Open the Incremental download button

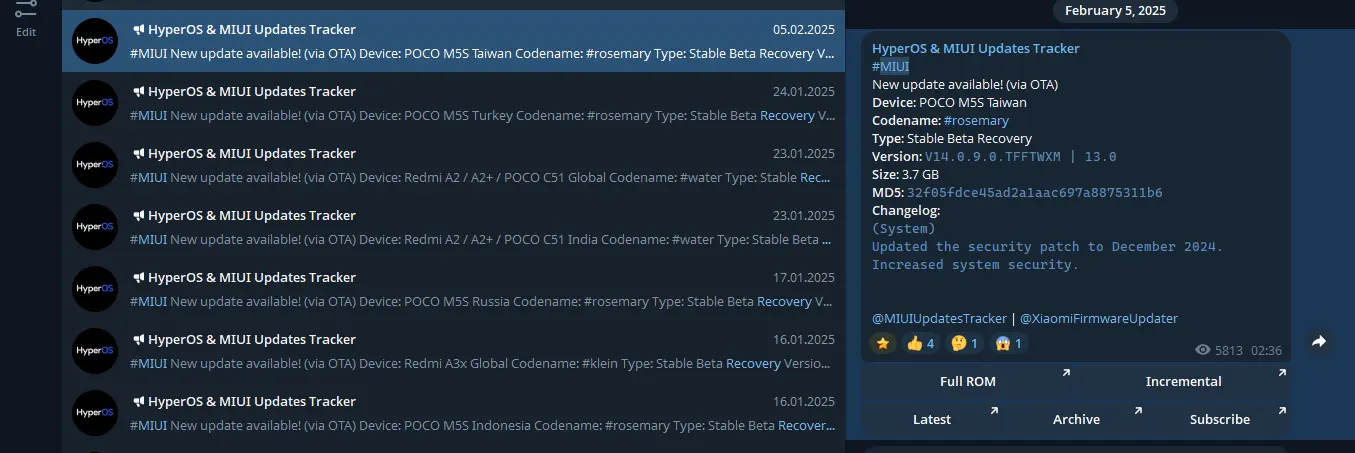pos(1183,381)
